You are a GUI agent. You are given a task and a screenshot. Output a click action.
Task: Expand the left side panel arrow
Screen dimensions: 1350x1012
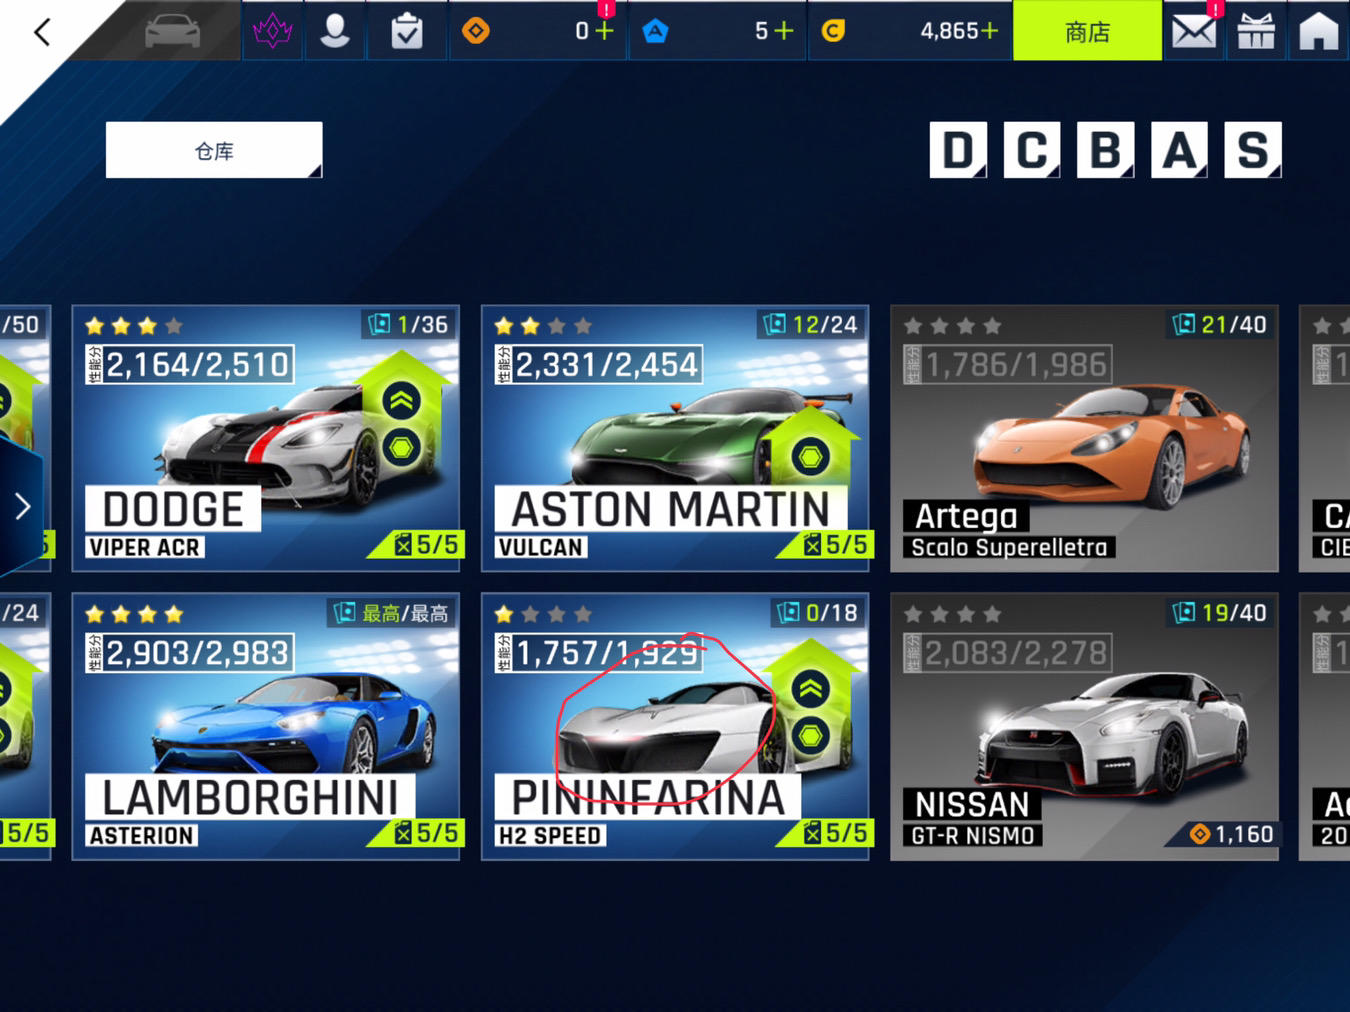22,506
